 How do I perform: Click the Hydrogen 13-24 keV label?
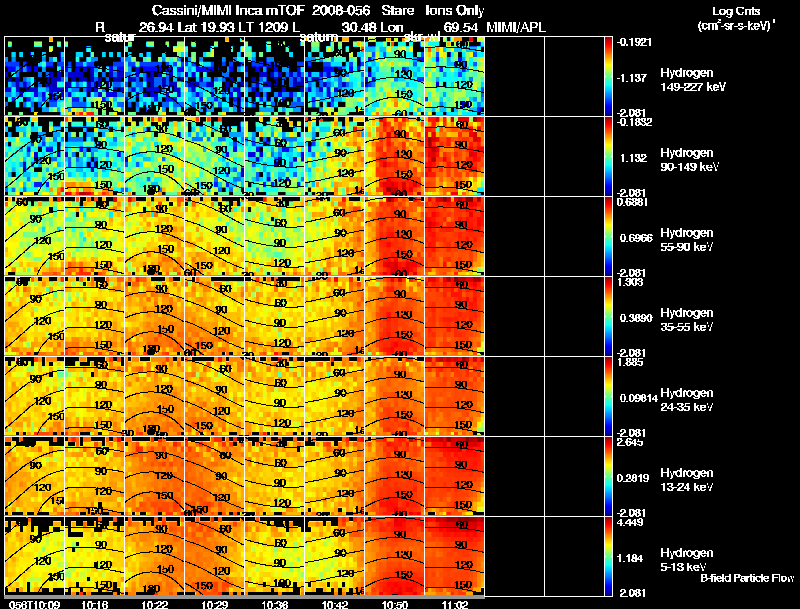[x=686, y=480]
